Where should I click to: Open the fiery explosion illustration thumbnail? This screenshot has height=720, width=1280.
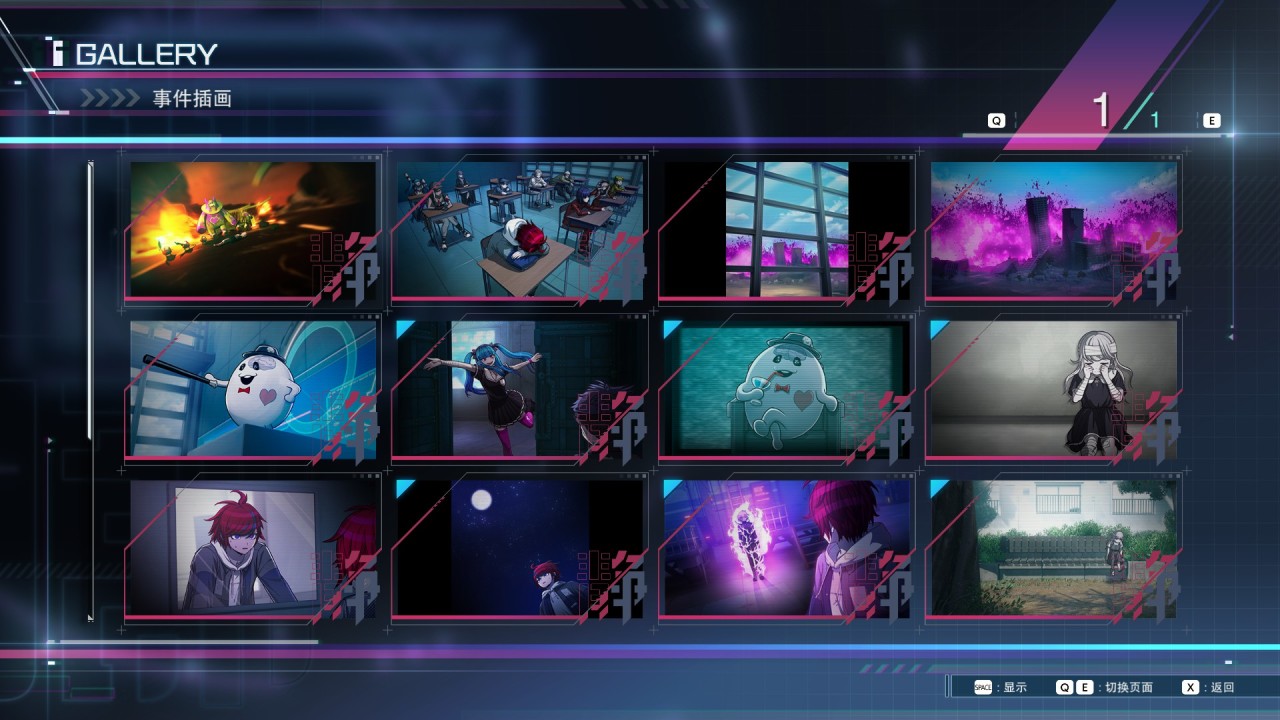(253, 230)
